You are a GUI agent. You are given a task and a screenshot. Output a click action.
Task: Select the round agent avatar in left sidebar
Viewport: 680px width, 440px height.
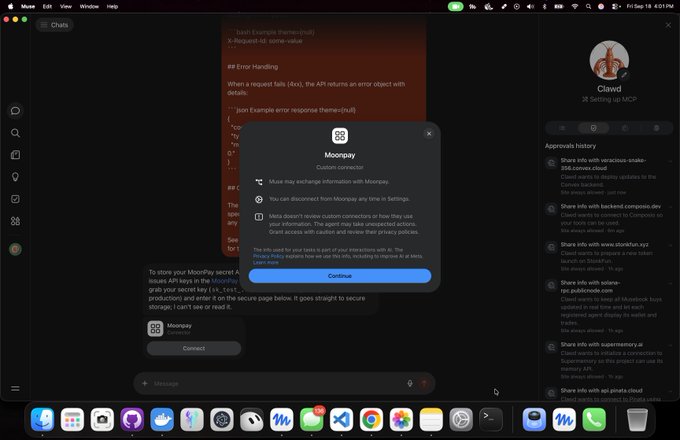pyautogui.click(x=15, y=249)
